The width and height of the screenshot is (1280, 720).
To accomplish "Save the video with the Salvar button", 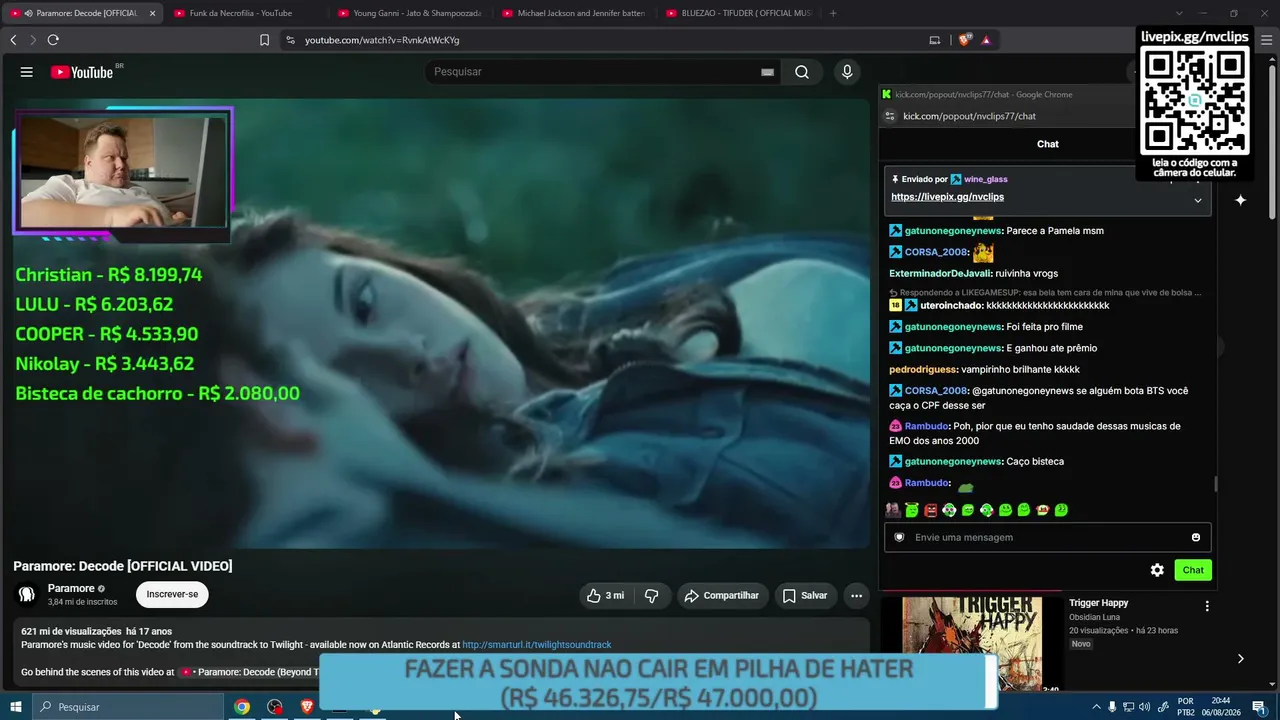I will (805, 596).
